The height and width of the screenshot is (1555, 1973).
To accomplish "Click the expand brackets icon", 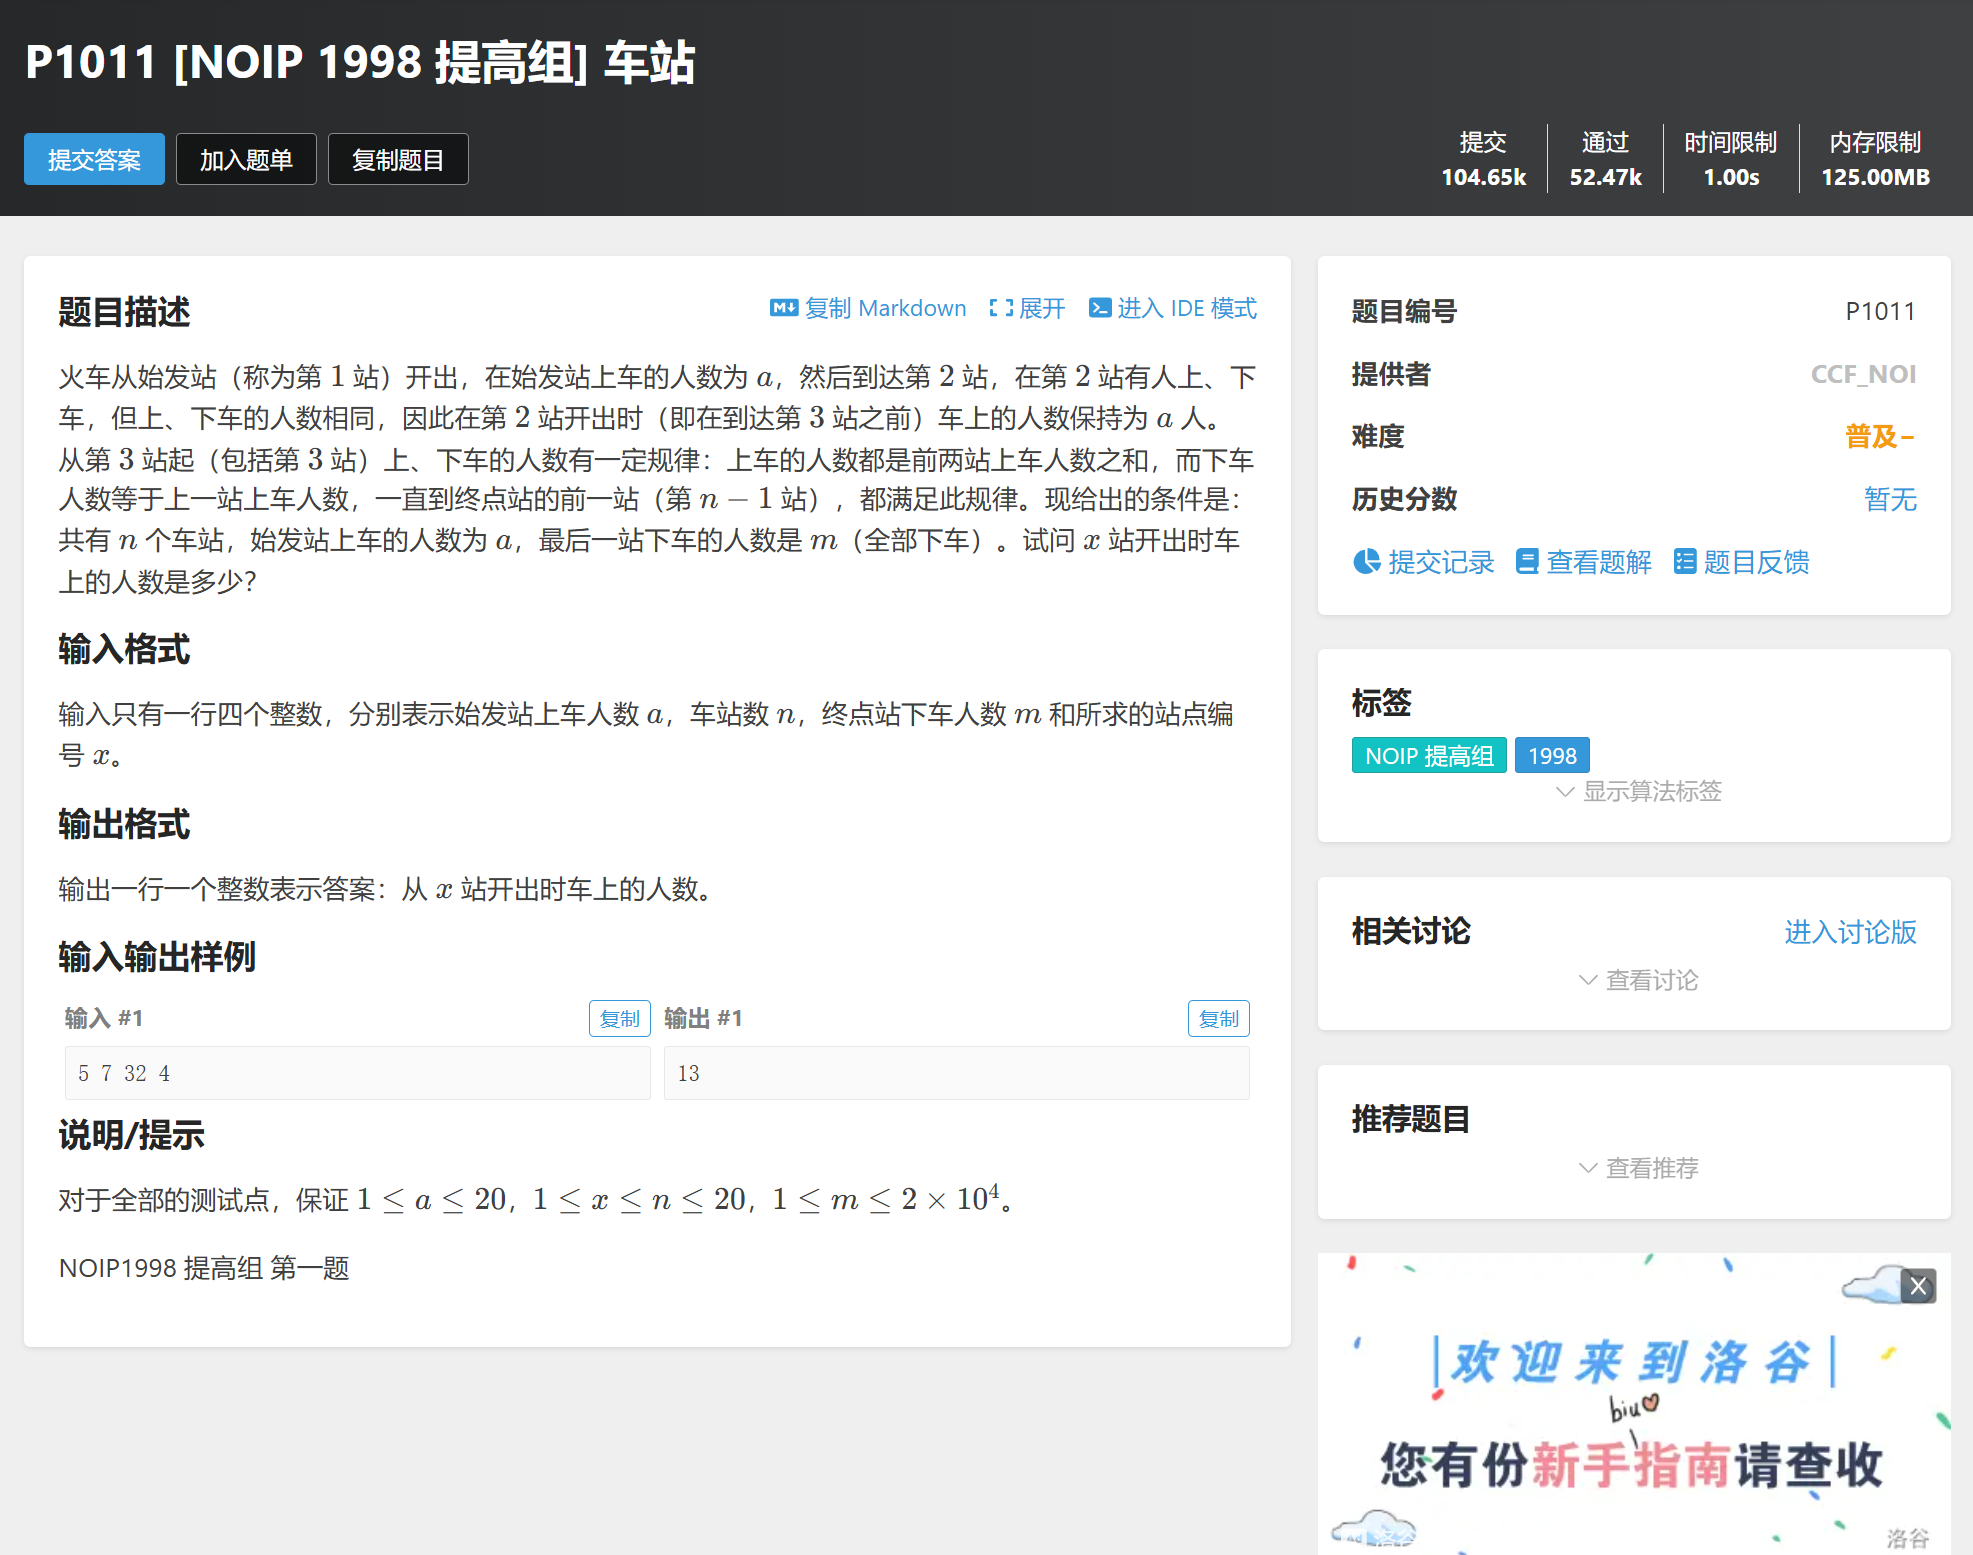I will [1000, 308].
